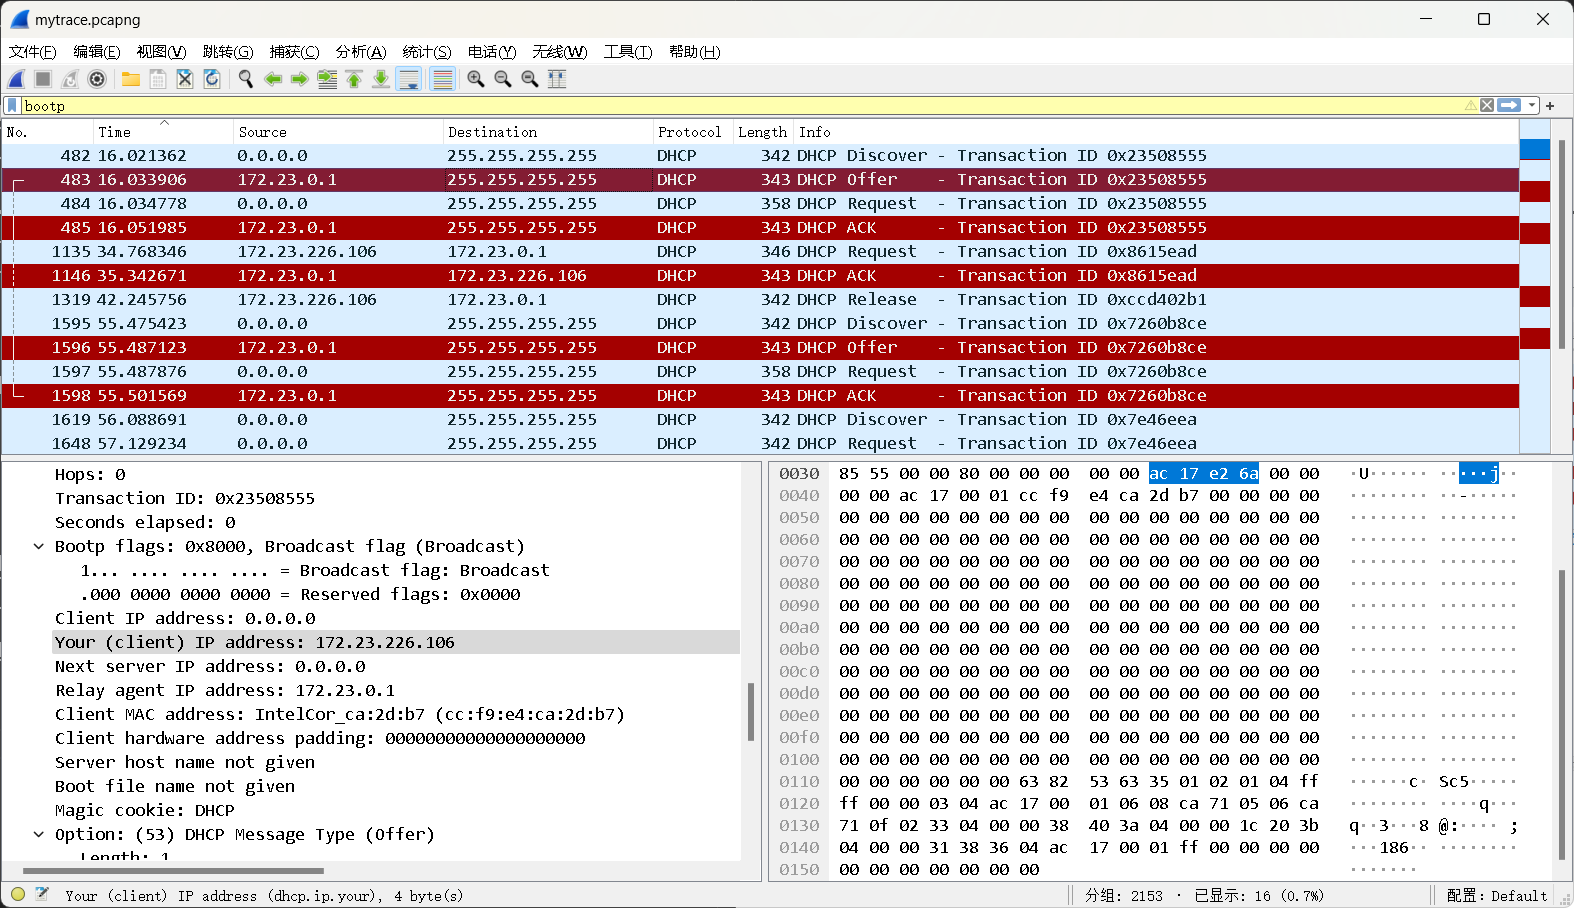Jump to last packet icon

381,79
